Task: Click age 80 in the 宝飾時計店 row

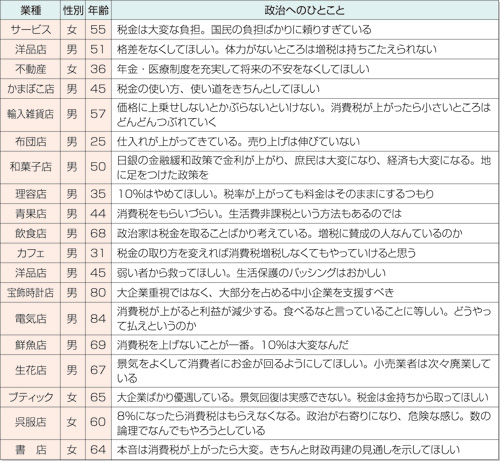Action: tap(98, 292)
